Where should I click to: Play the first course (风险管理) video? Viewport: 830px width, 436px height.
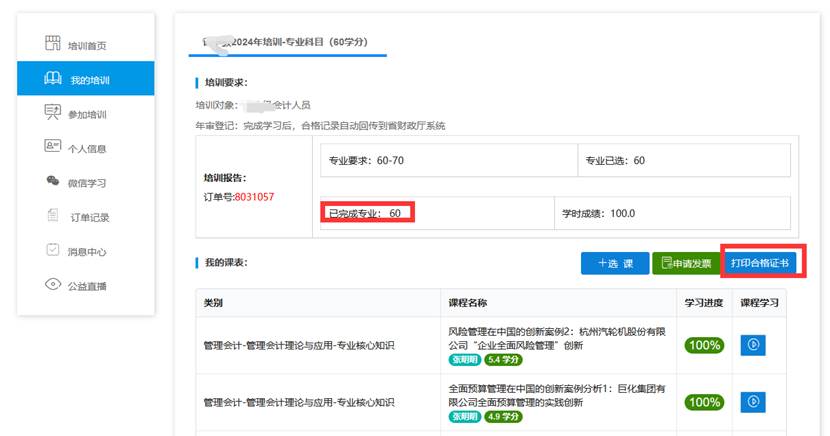753,345
